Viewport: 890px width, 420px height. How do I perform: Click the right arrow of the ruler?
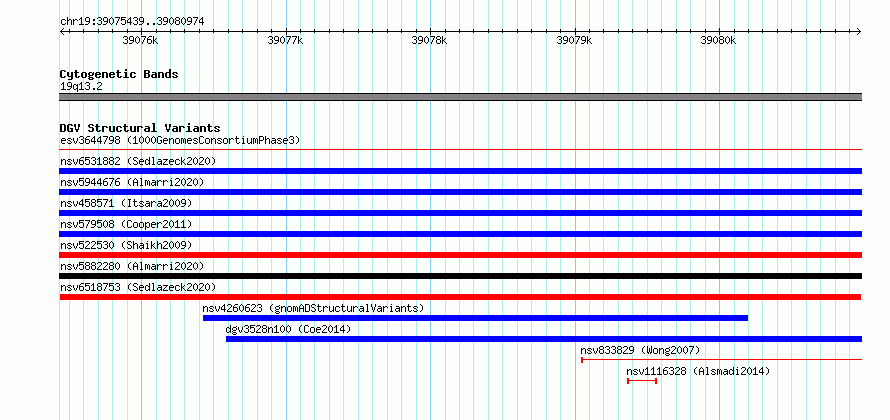pyautogui.click(x=859, y=31)
